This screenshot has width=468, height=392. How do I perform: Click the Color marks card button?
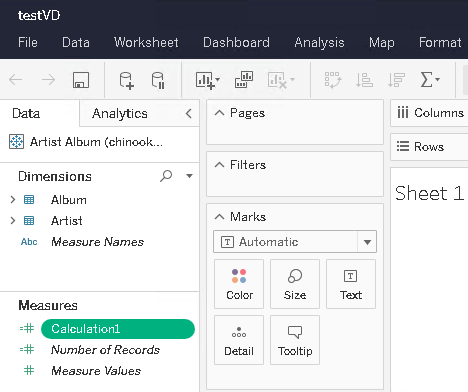click(x=239, y=284)
